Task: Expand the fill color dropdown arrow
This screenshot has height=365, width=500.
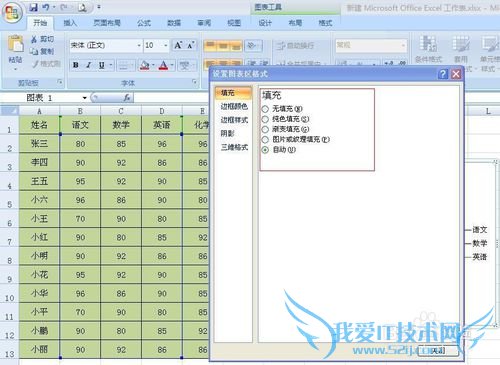Action: (153, 65)
